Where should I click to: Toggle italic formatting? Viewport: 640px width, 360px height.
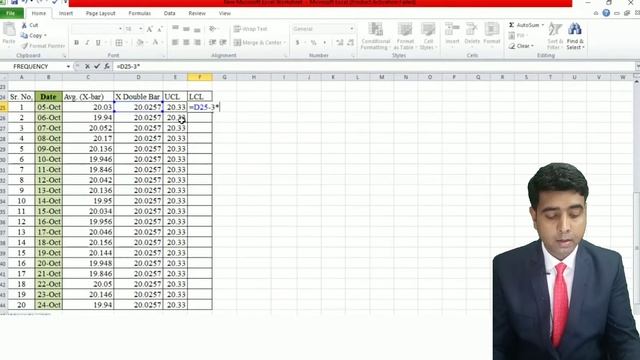pyautogui.click(x=87, y=42)
